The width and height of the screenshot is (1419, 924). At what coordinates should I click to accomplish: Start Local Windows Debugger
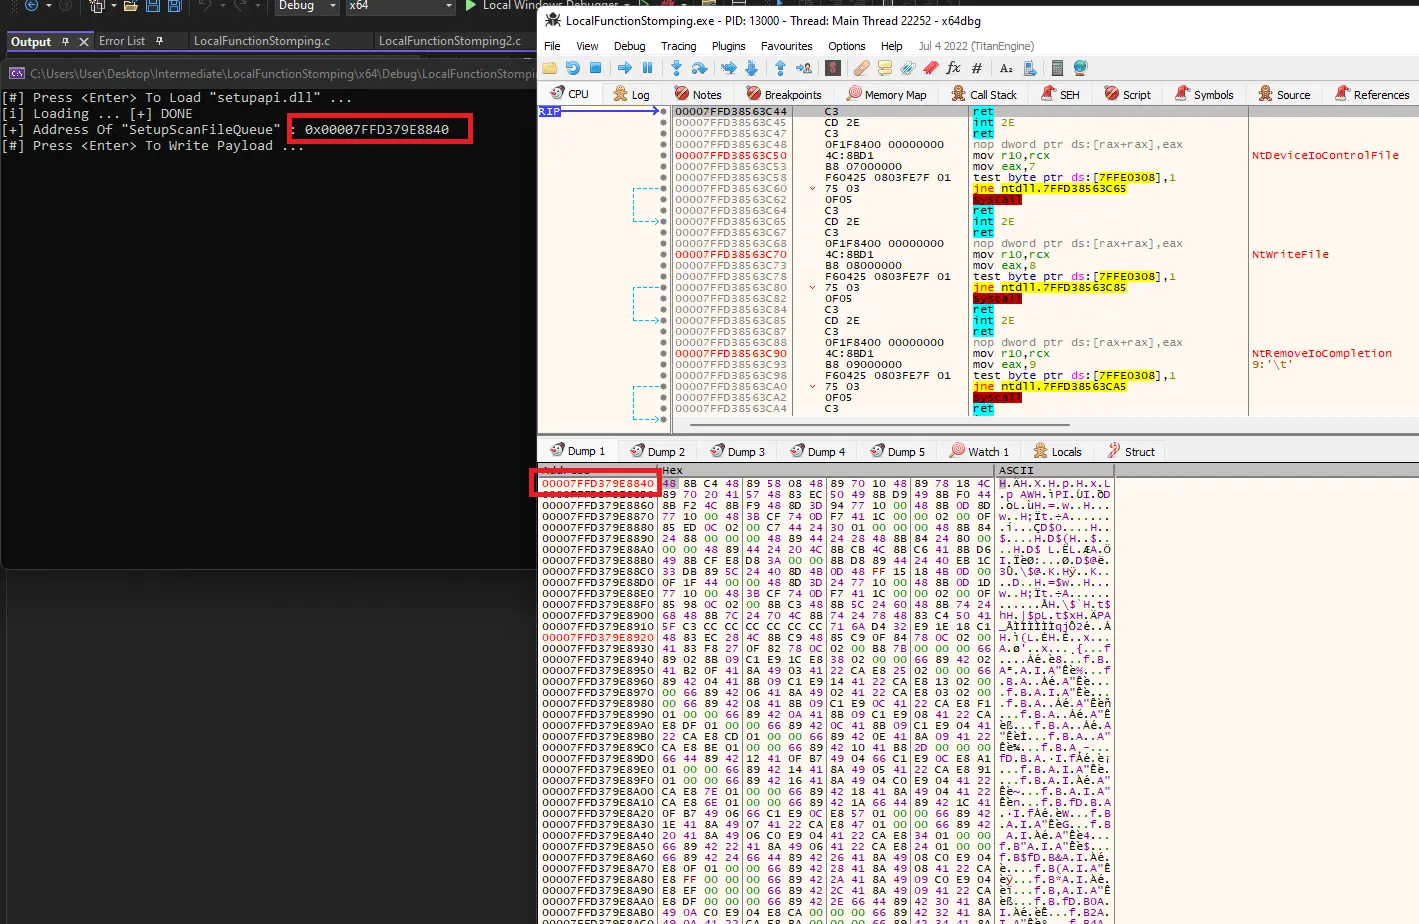(472, 6)
